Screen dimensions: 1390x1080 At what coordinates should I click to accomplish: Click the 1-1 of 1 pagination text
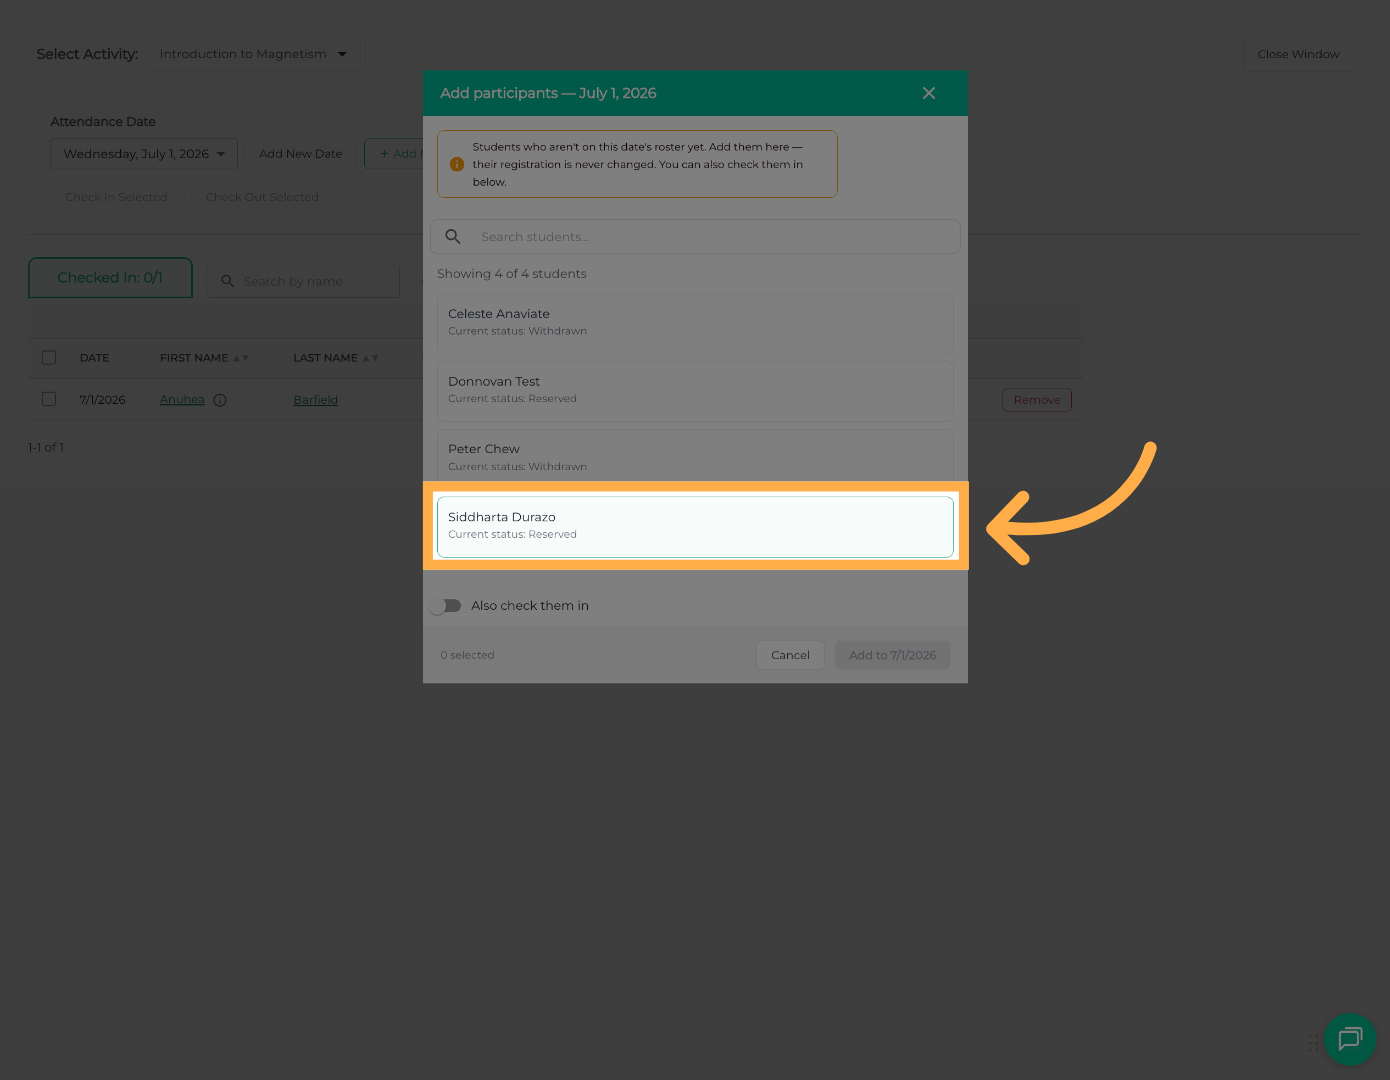point(46,447)
